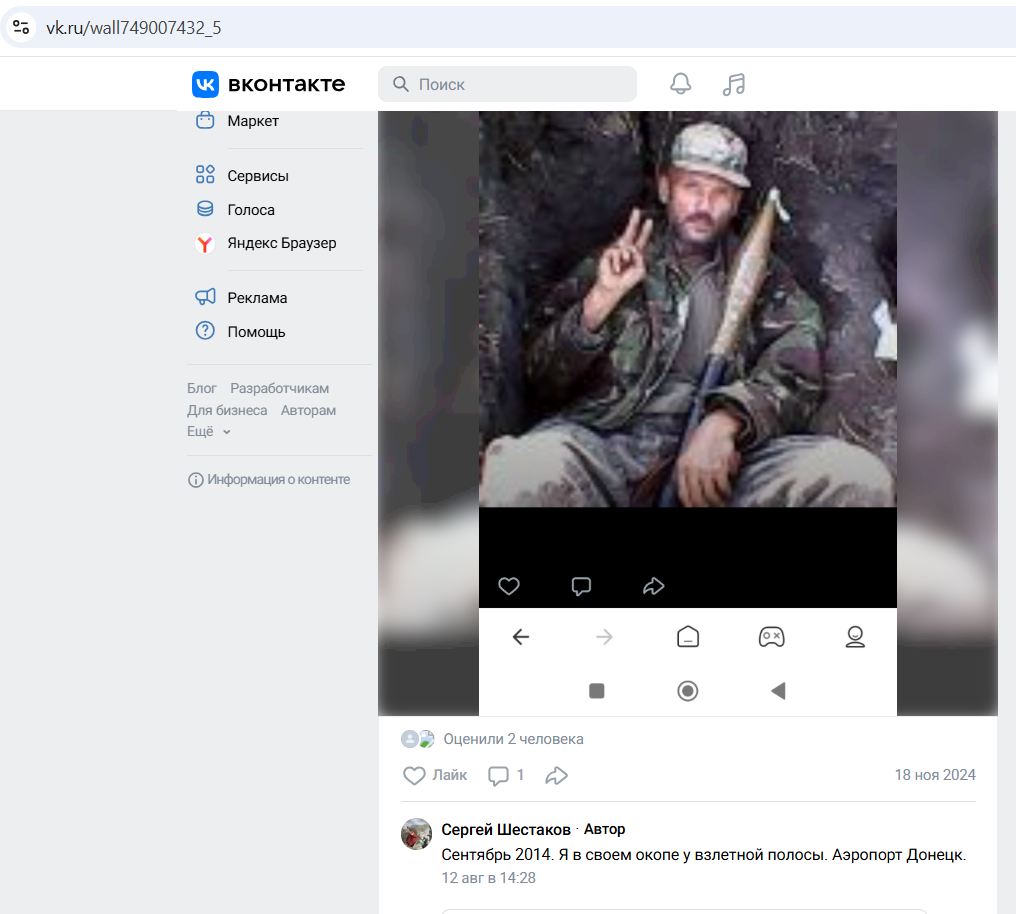The image size is (1016, 914).
Task: Select the vk.ru address bar URL
Action: click(133, 28)
